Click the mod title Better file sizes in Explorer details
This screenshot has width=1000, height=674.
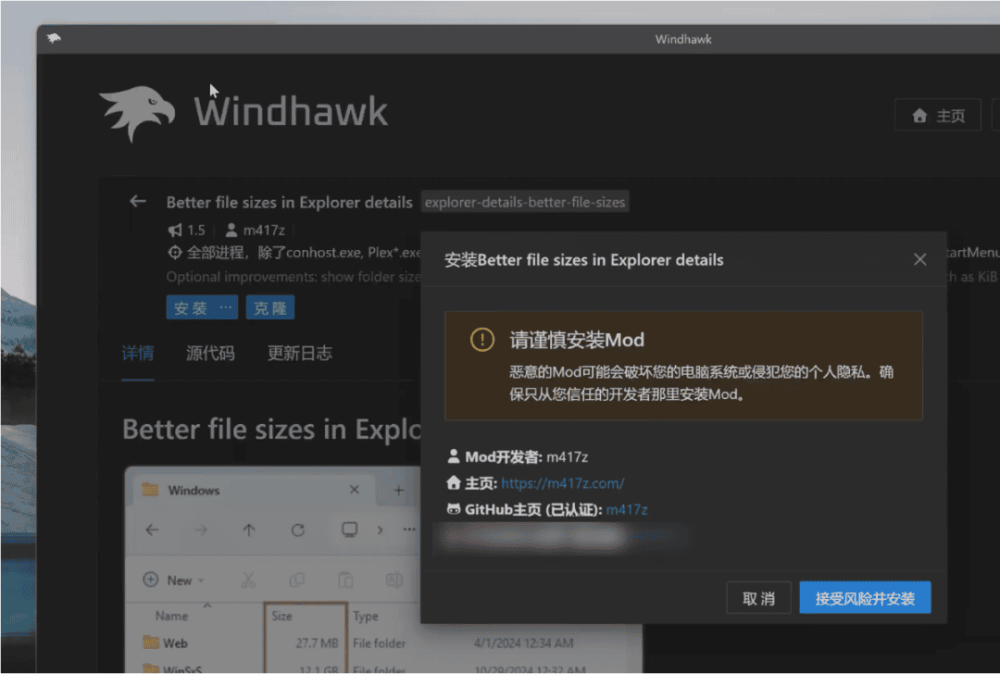tap(290, 202)
